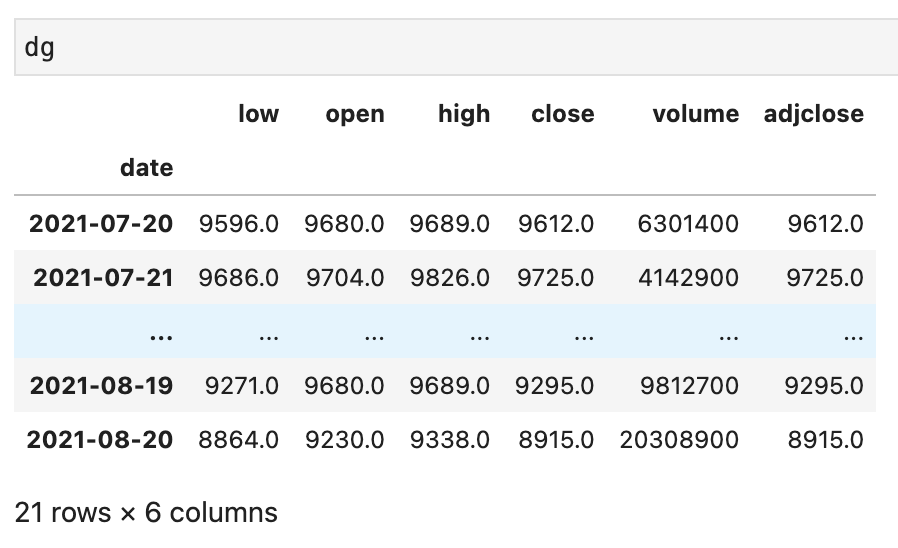Viewport: 898px width, 548px height.
Task: Click the high value 9826.0
Action: point(449,277)
